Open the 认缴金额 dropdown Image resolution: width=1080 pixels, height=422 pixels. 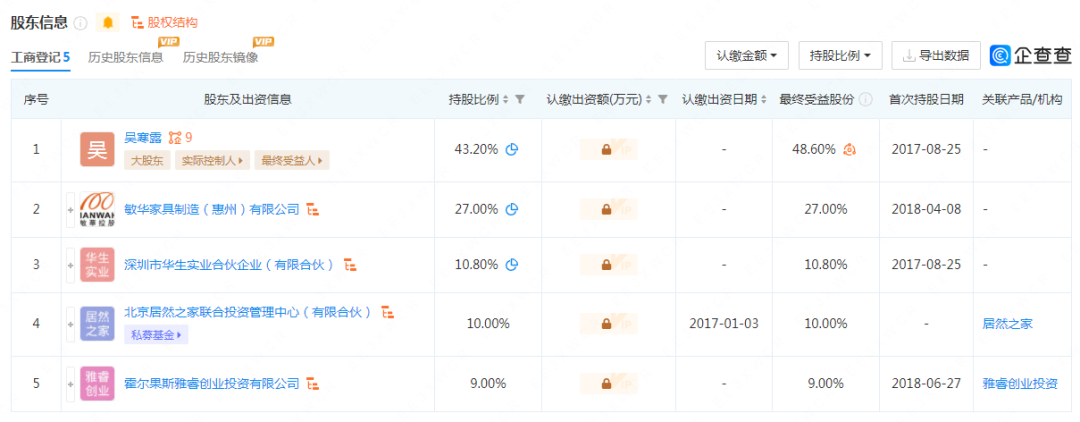(x=747, y=56)
